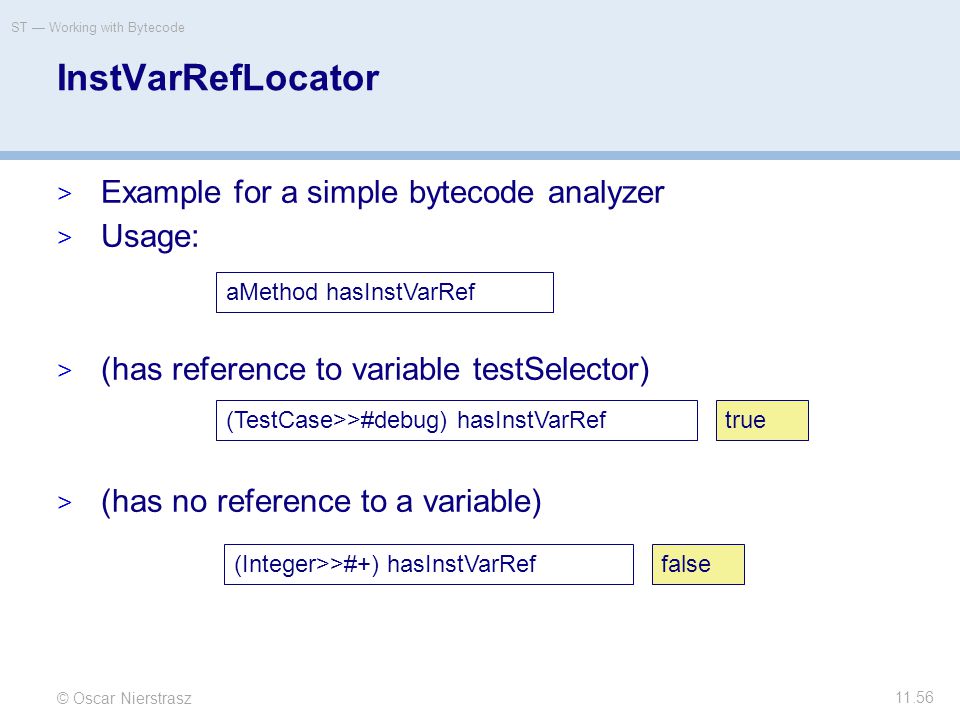Click the blue divider bar under the title
Image resolution: width=960 pixels, height=720 pixels.
(480, 156)
